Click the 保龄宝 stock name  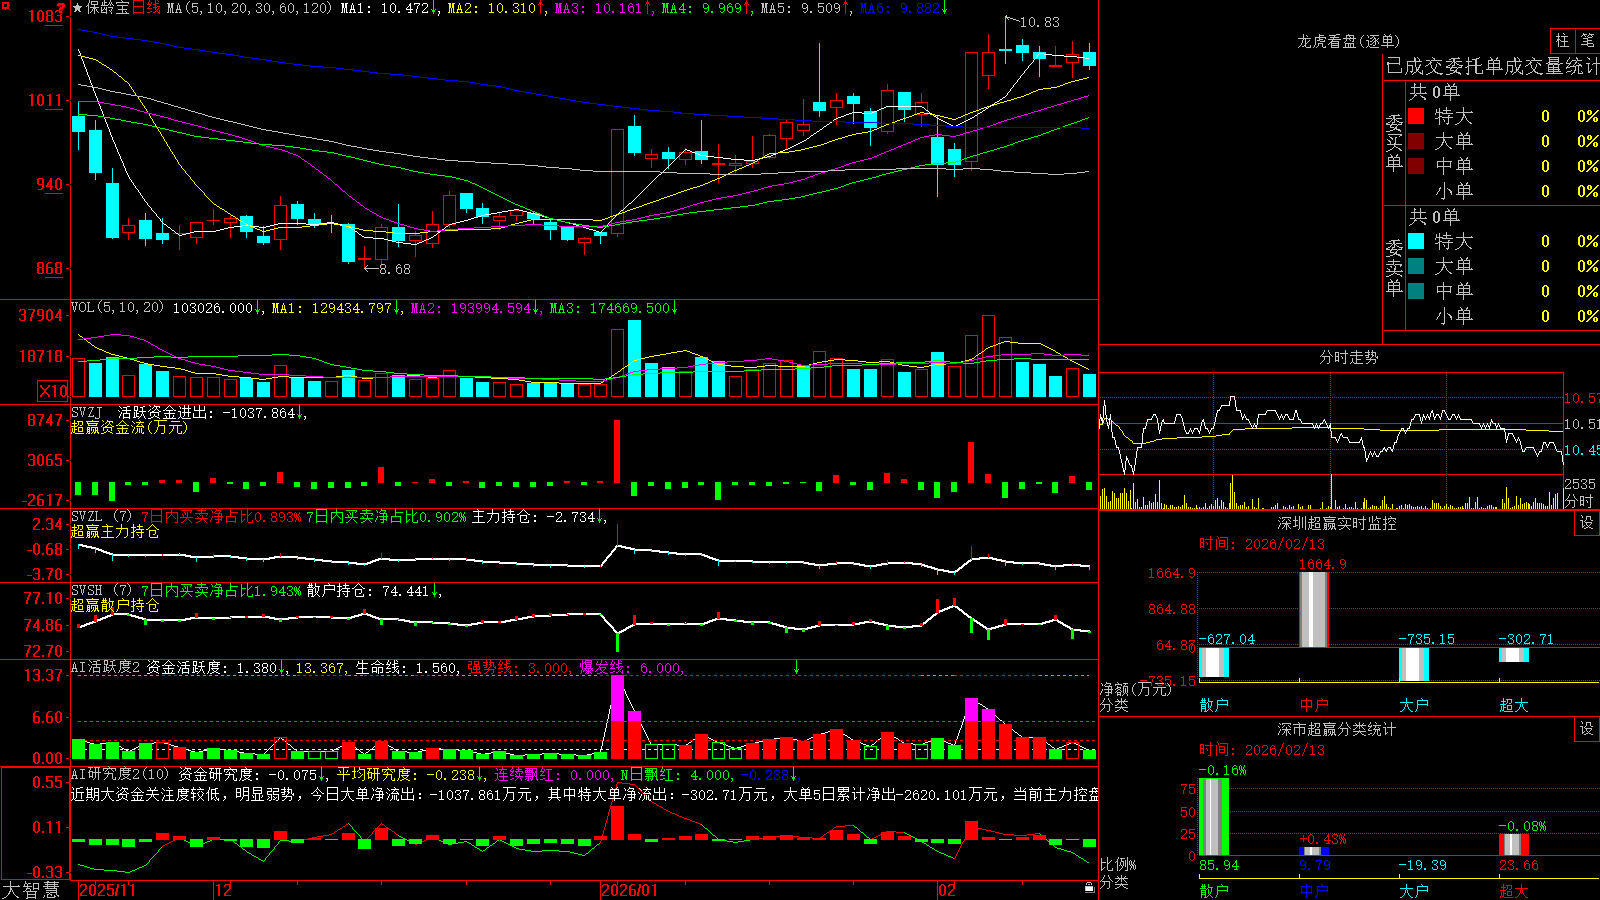coord(108,8)
